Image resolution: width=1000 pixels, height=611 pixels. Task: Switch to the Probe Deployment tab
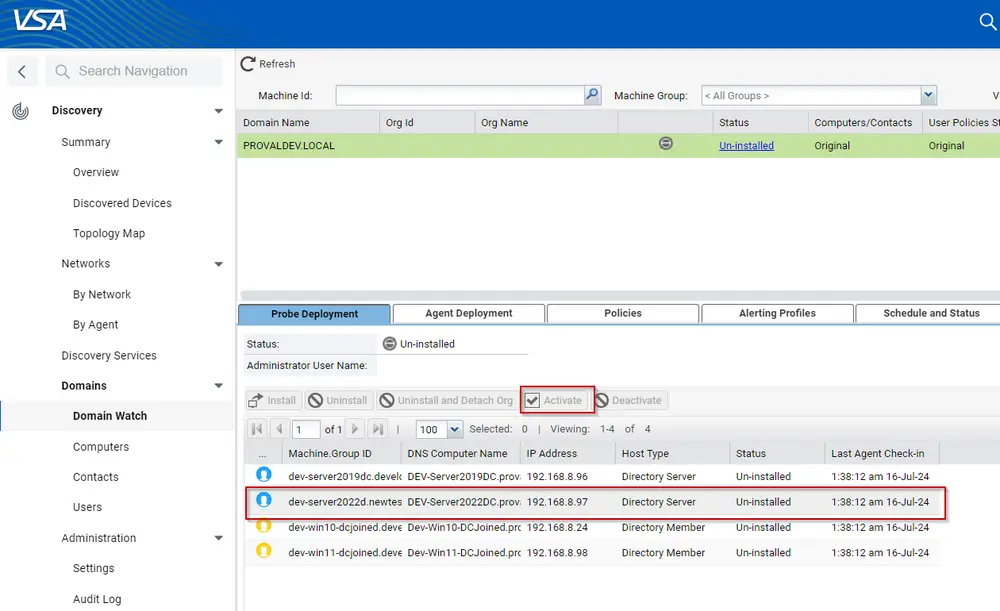point(314,314)
